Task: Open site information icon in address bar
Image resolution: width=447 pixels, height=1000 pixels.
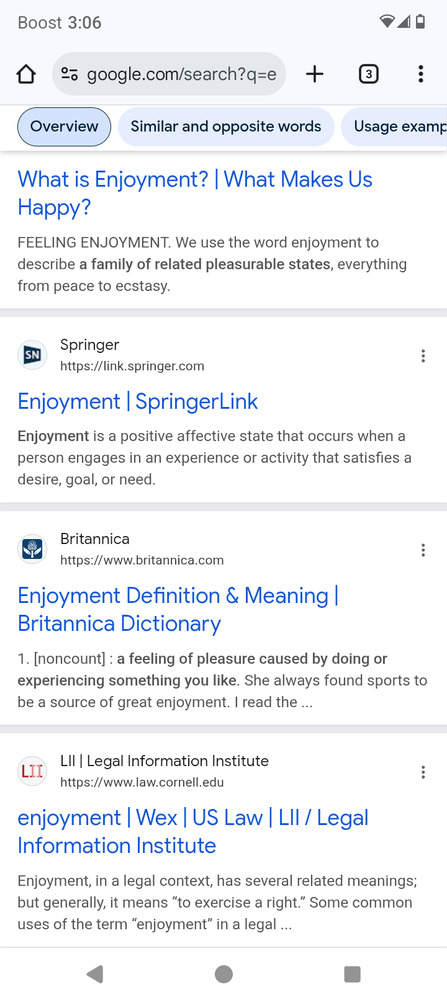Action: pos(69,75)
